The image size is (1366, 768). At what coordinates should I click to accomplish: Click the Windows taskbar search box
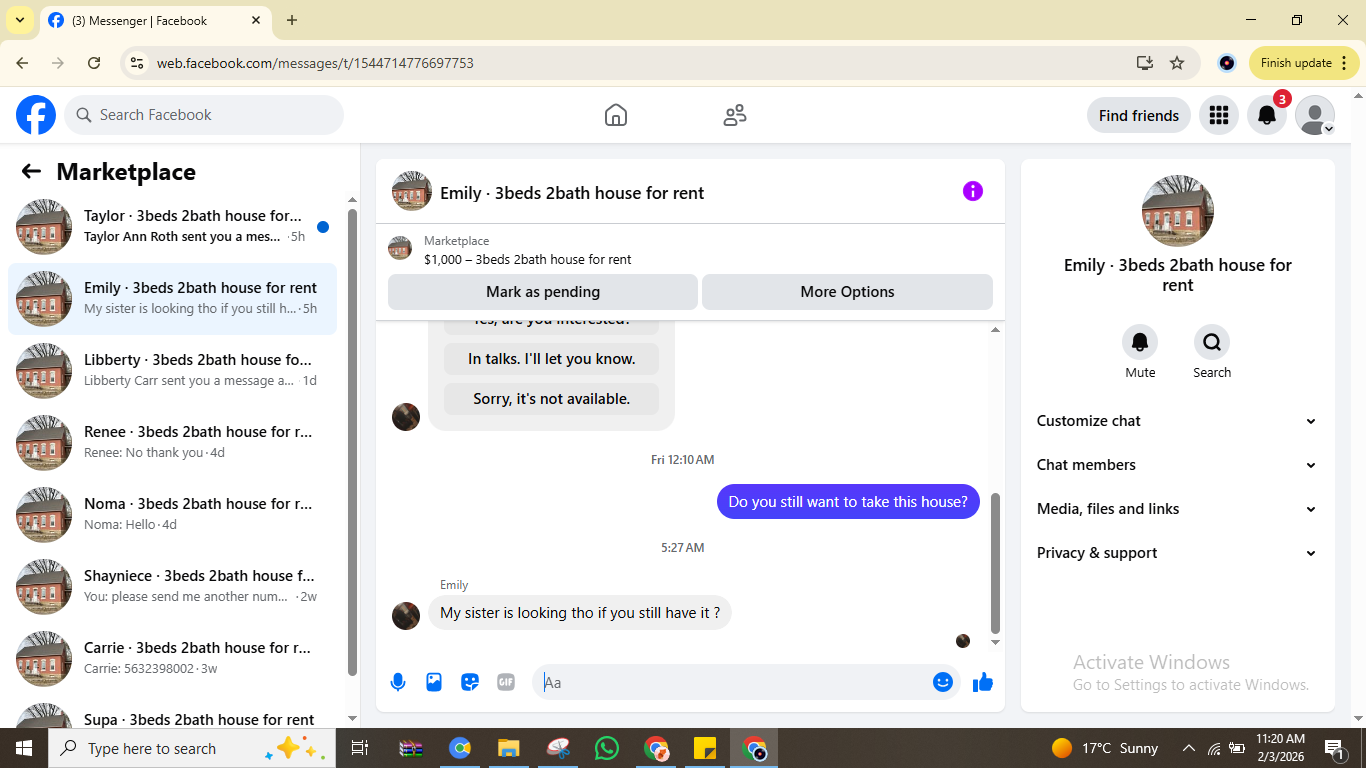tap(190, 748)
